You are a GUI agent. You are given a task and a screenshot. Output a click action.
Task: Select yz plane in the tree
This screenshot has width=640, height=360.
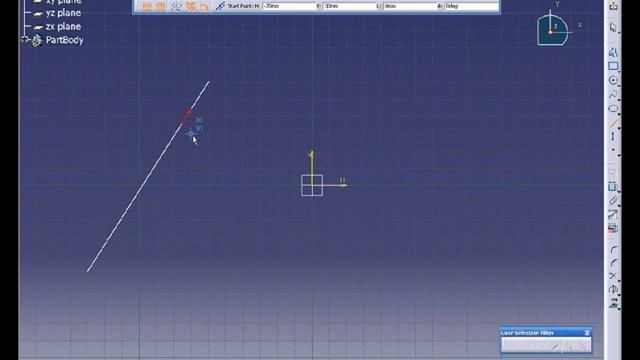click(x=63, y=13)
